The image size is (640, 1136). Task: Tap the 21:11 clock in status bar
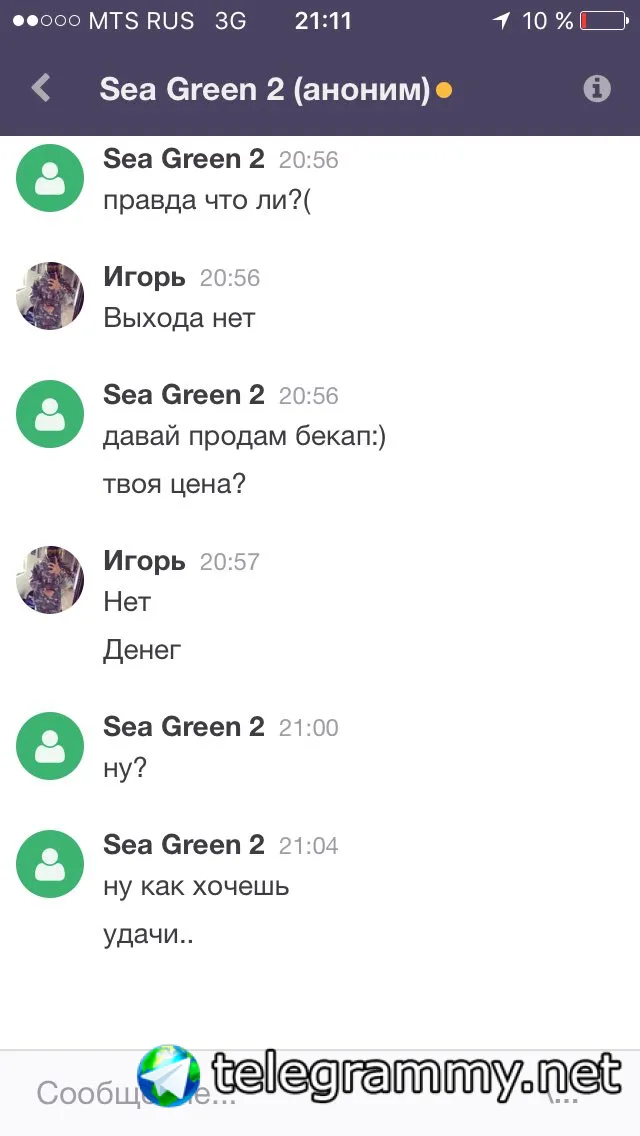[x=323, y=21]
